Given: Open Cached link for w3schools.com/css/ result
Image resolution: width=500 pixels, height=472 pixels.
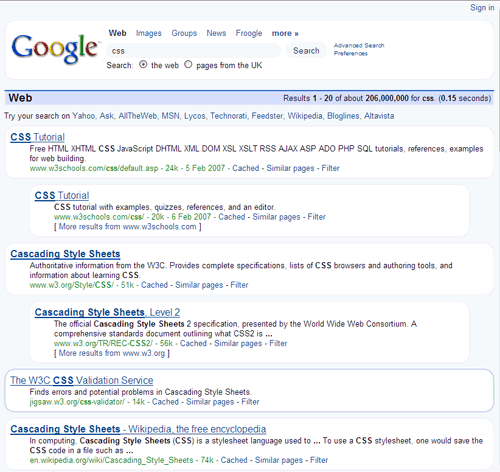Looking at the screenshot, I should pyautogui.click(x=232, y=217).
